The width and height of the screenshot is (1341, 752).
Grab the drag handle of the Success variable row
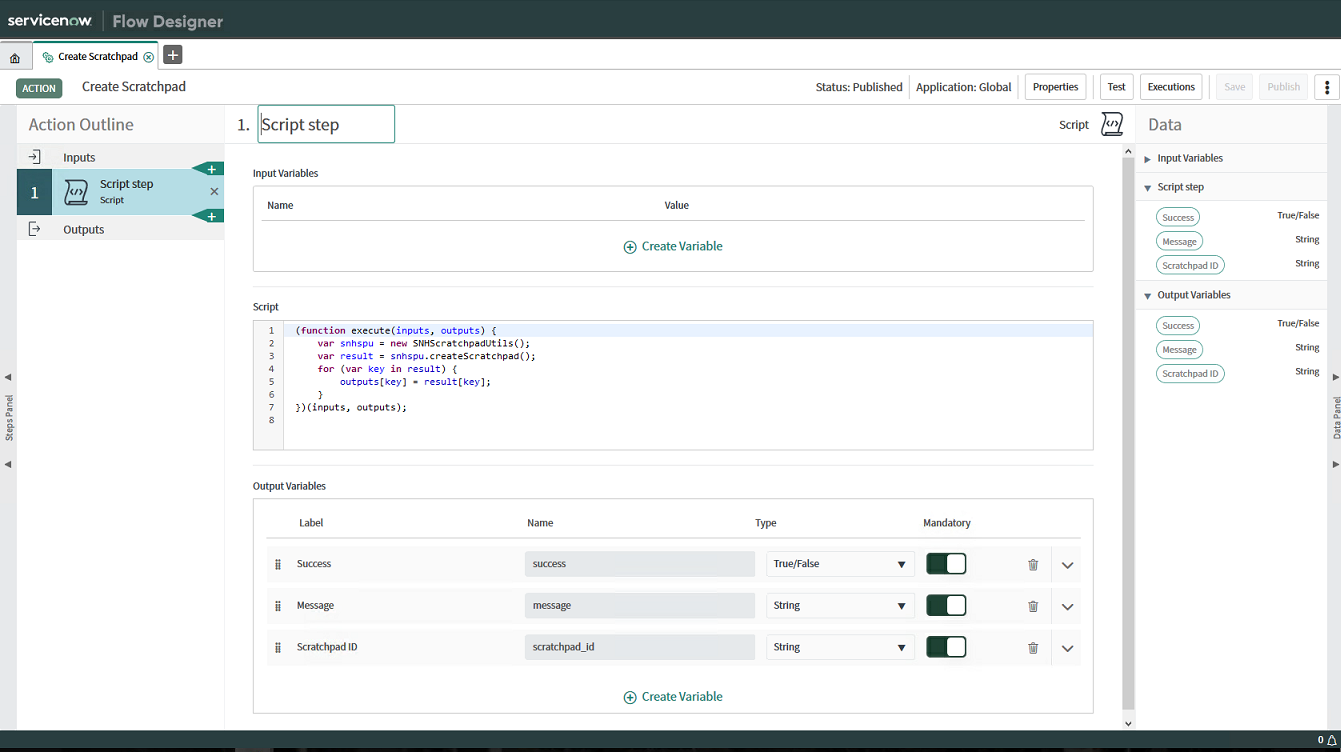pyautogui.click(x=278, y=564)
